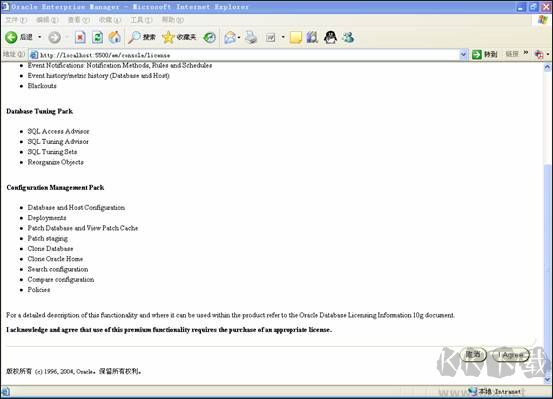This screenshot has width=553, height=399.
Task: Open the Back button history dropdown arrow
Action: (x=40, y=37)
